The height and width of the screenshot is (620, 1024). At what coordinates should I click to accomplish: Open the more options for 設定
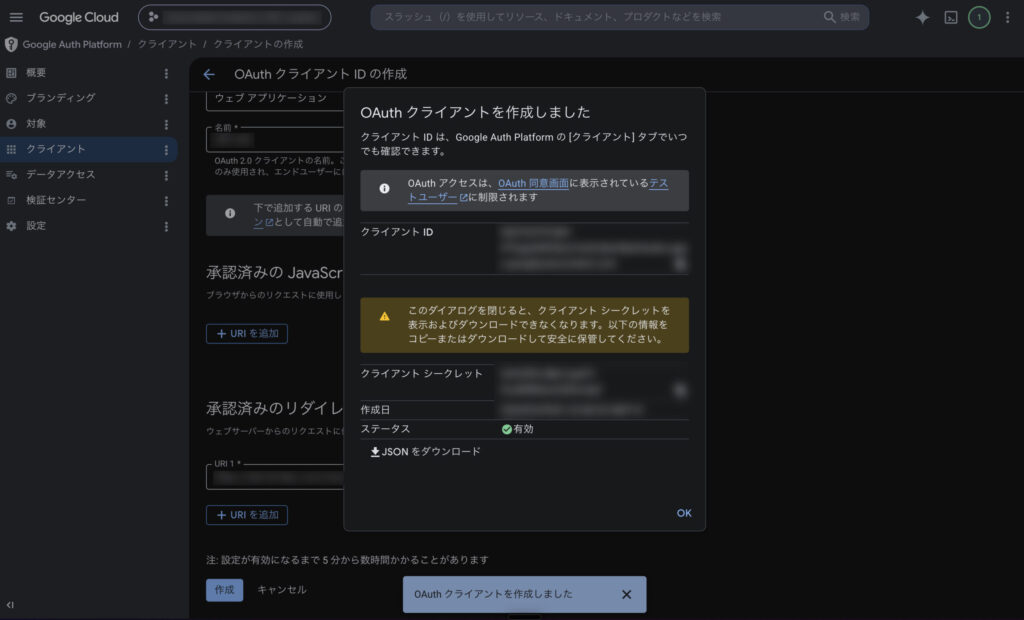click(x=166, y=226)
